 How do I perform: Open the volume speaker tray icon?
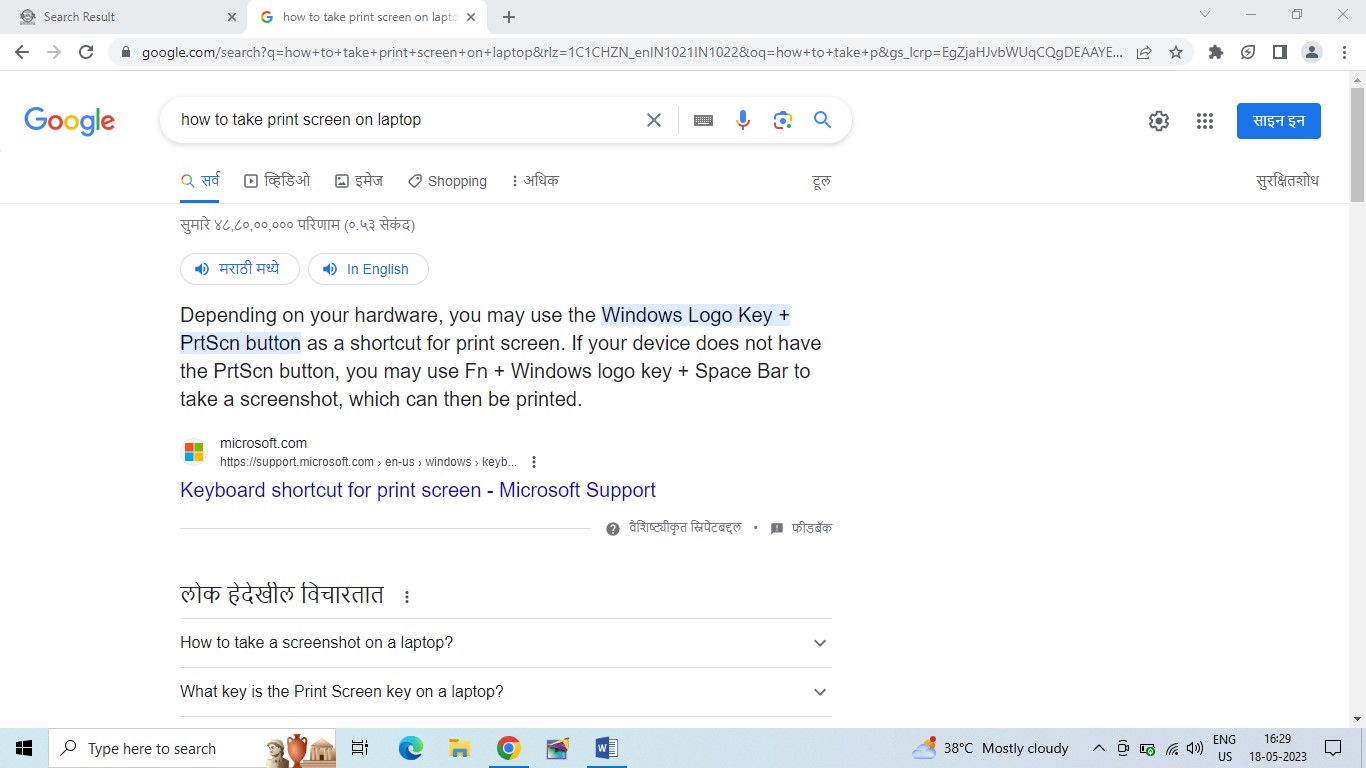click(1195, 748)
